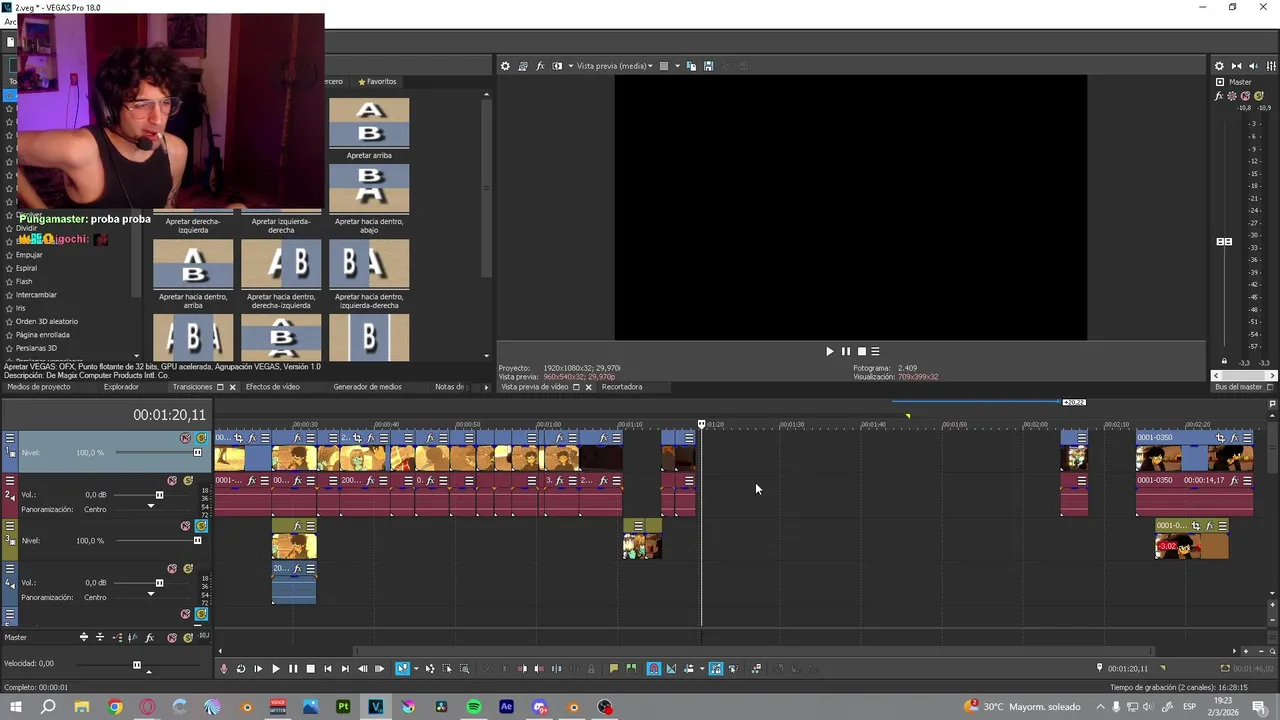Switch to the 'Recortadora' tab
Image resolution: width=1280 pixels, height=720 pixels.
coord(622,387)
